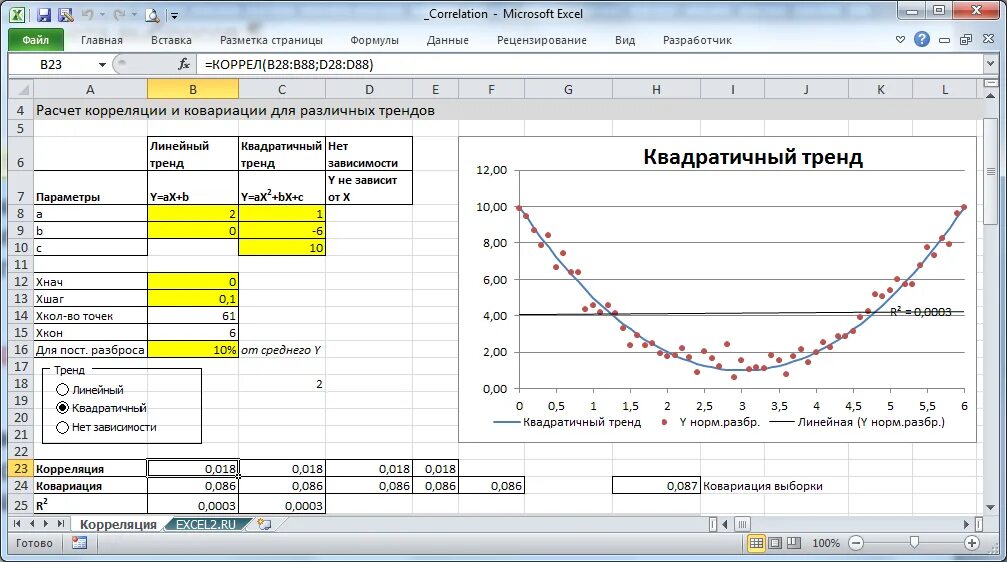Viewport: 1007px width, 562px height.
Task: Select the Квадратичный trend radio button
Action: (x=62, y=408)
